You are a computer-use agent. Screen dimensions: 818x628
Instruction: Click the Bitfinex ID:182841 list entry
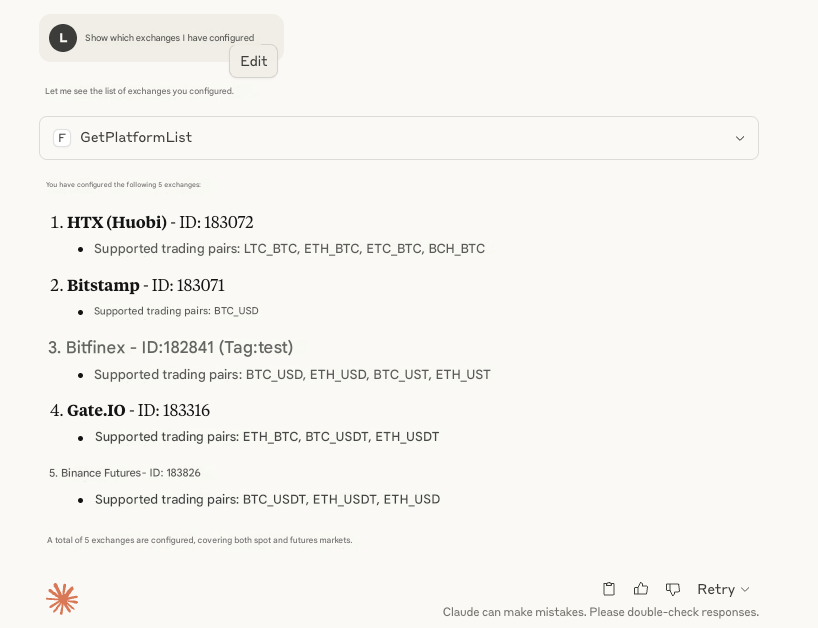[179, 347]
